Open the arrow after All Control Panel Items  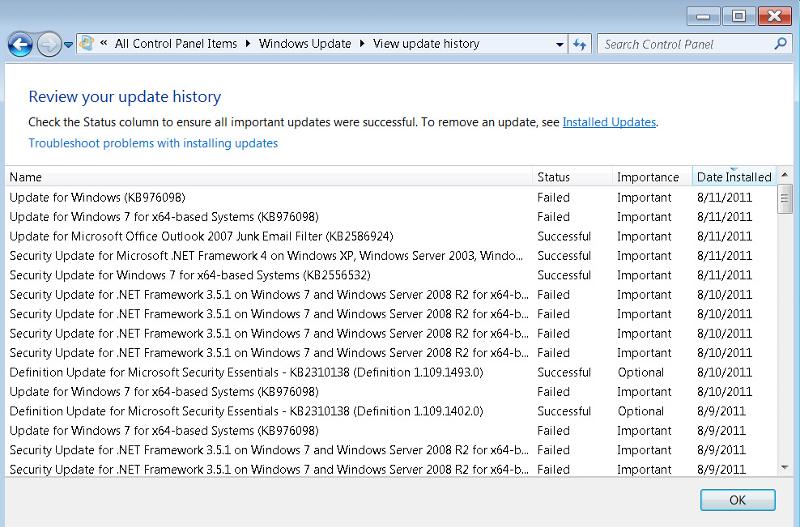(248, 44)
